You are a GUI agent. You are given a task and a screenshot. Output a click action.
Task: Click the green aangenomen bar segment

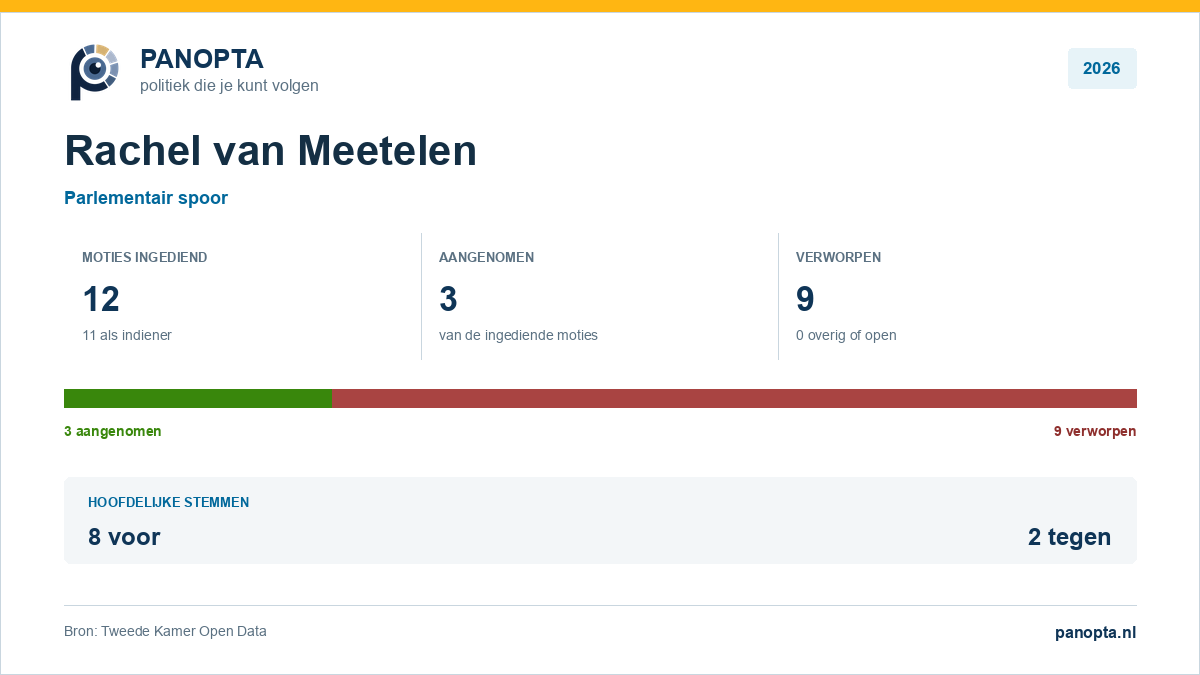tap(198, 398)
